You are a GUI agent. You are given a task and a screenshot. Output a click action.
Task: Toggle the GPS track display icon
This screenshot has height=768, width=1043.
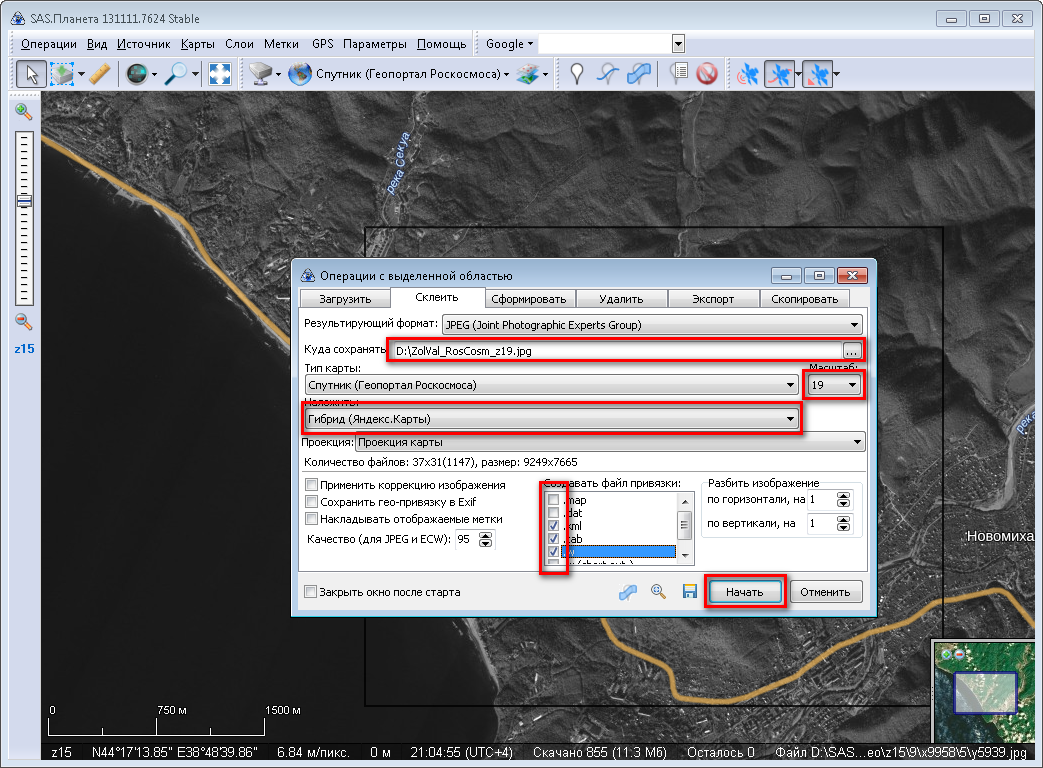pyautogui.click(x=780, y=74)
